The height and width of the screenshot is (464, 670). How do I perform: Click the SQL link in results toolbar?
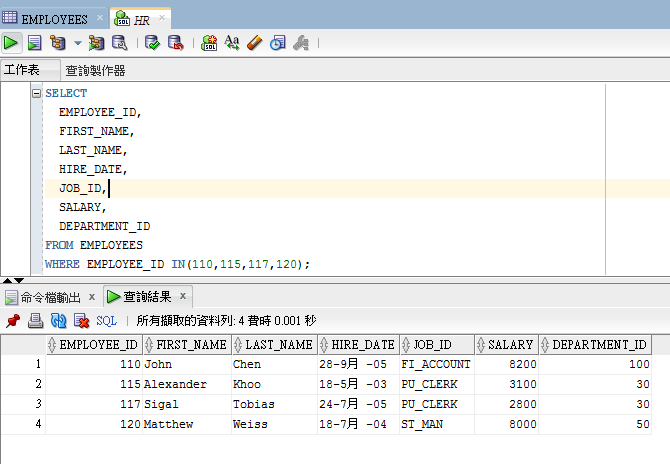pos(106,320)
